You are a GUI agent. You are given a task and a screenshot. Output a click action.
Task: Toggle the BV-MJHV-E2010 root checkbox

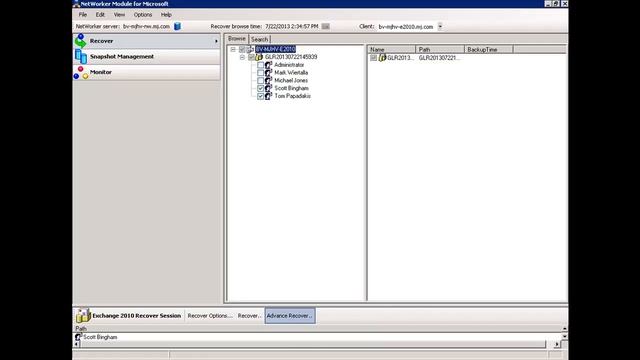[x=242, y=49]
